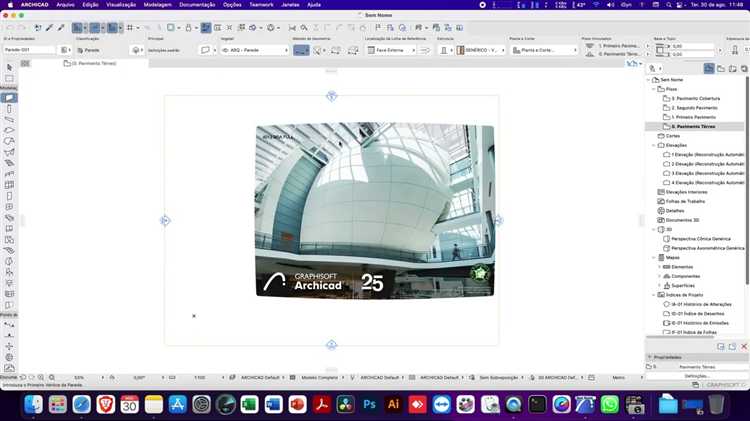750x421 pixels.
Task: Open the Modelagem menu
Action: point(158,5)
